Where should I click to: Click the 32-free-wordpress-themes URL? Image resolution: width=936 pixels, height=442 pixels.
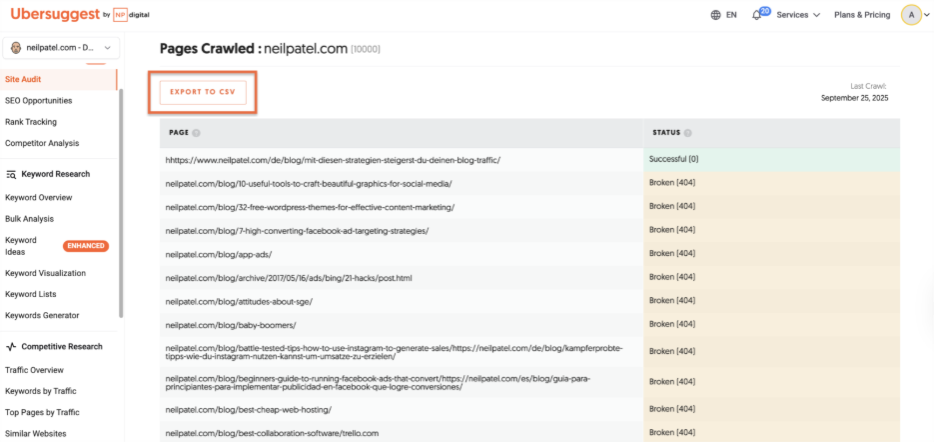pyautogui.click(x=310, y=207)
